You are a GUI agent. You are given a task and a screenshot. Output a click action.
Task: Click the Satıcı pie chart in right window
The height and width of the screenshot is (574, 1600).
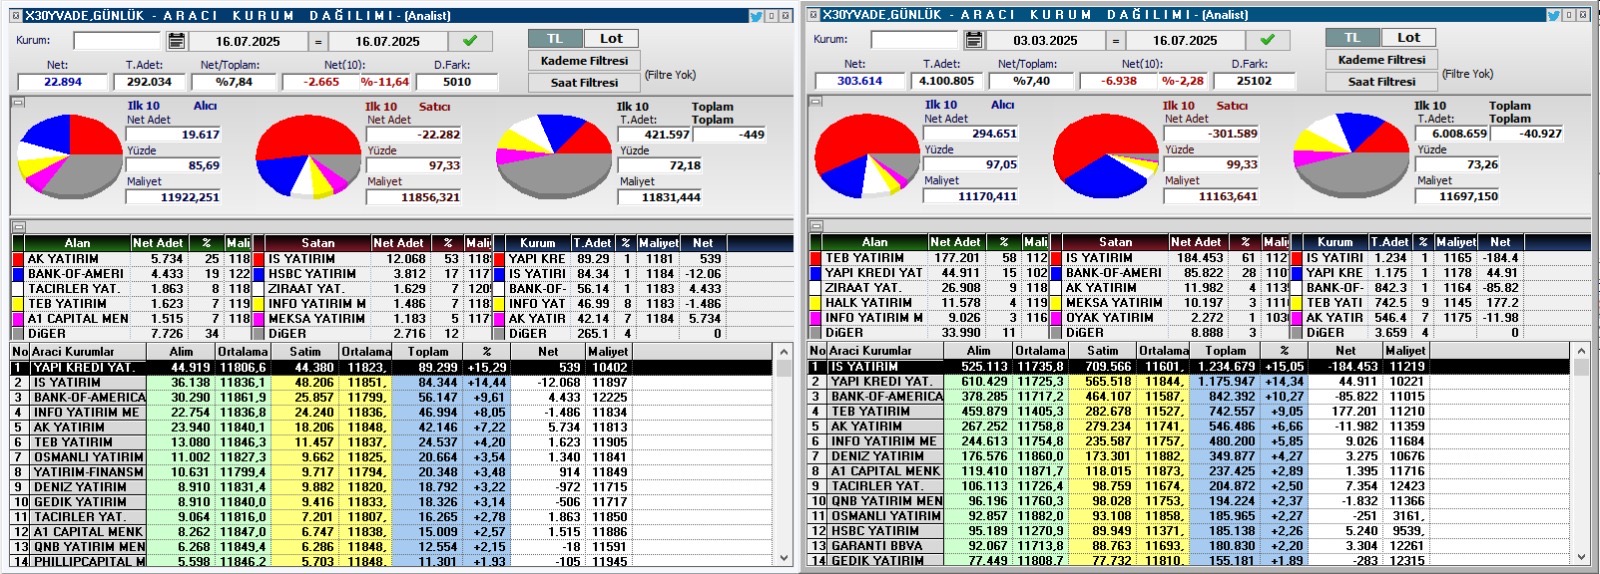(1105, 155)
